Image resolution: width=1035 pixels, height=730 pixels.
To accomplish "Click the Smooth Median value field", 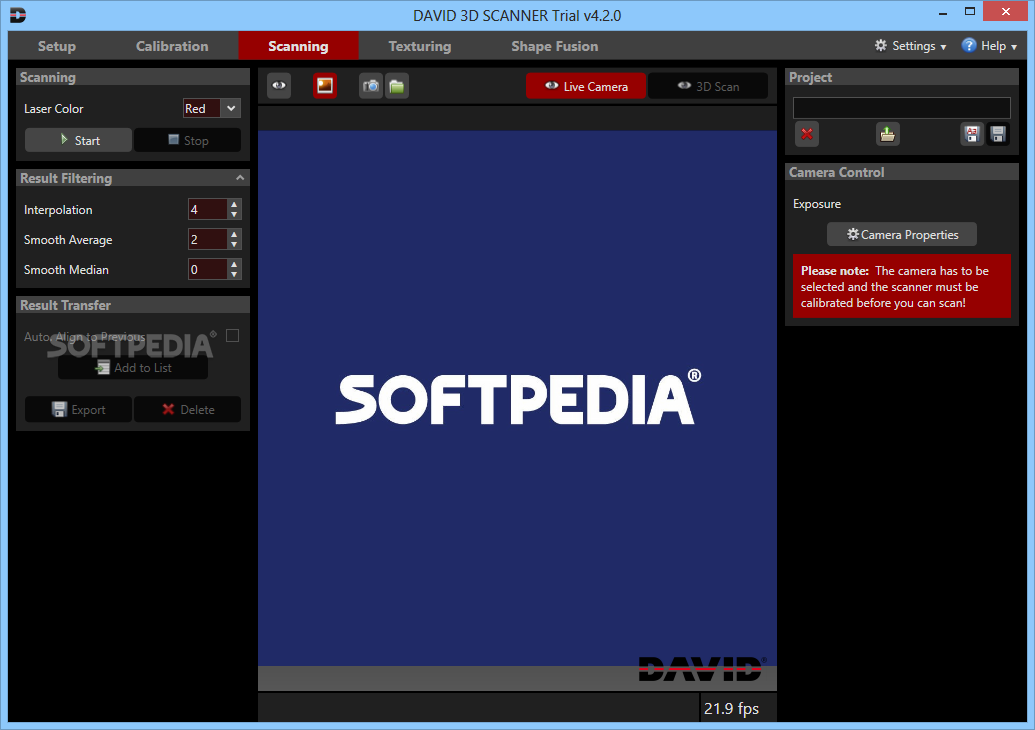I will pos(208,269).
